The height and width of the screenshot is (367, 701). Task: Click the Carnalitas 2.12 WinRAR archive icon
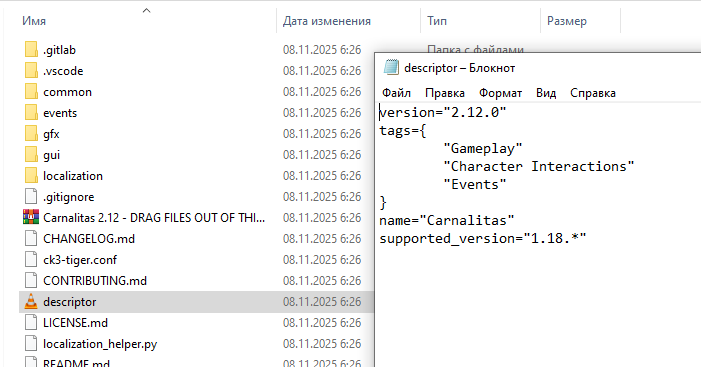[x=31, y=217]
